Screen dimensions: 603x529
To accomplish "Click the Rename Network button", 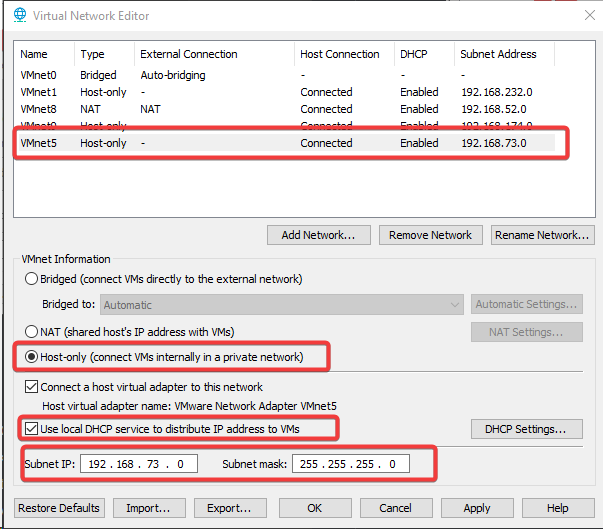I will (543, 235).
